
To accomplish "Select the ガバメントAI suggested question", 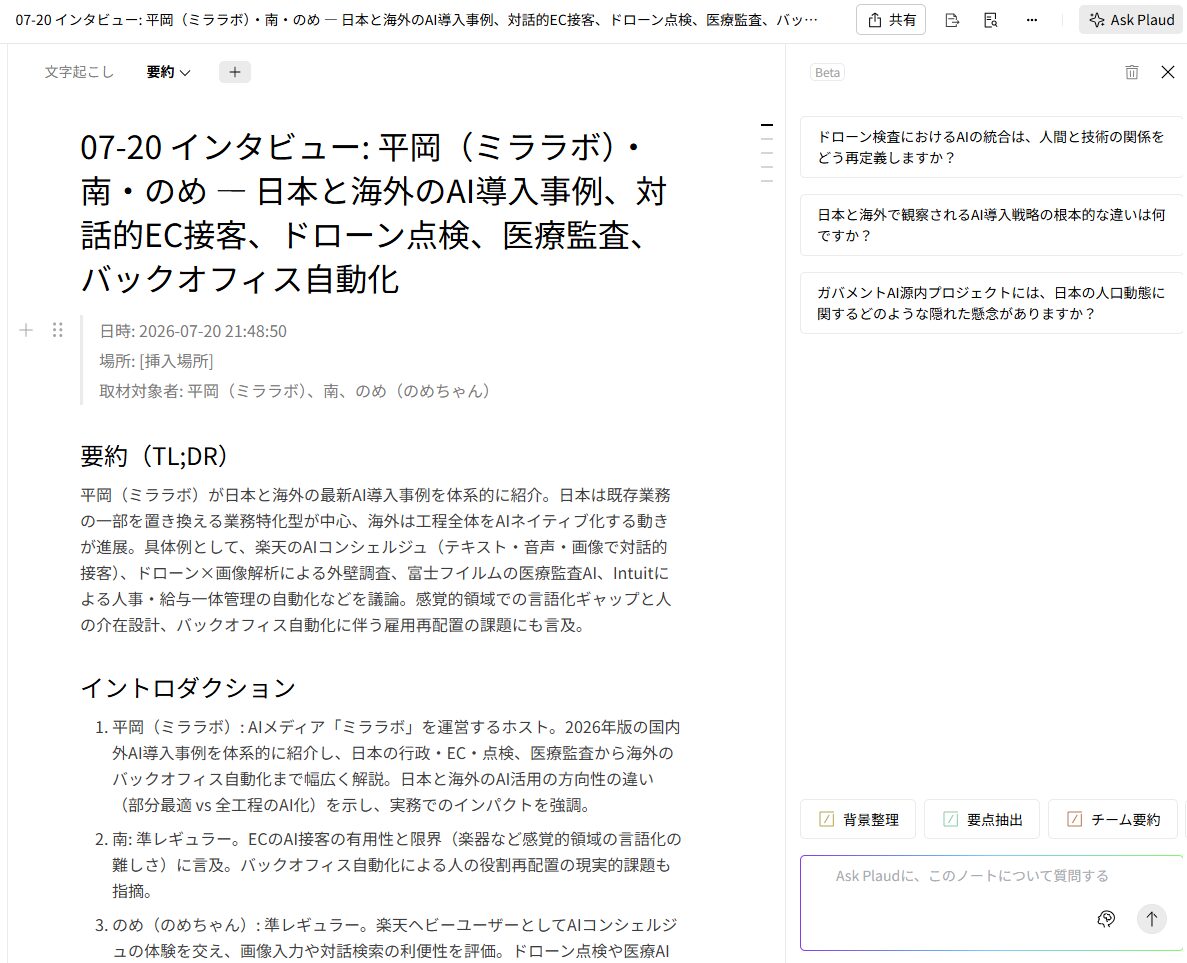I will [991, 303].
